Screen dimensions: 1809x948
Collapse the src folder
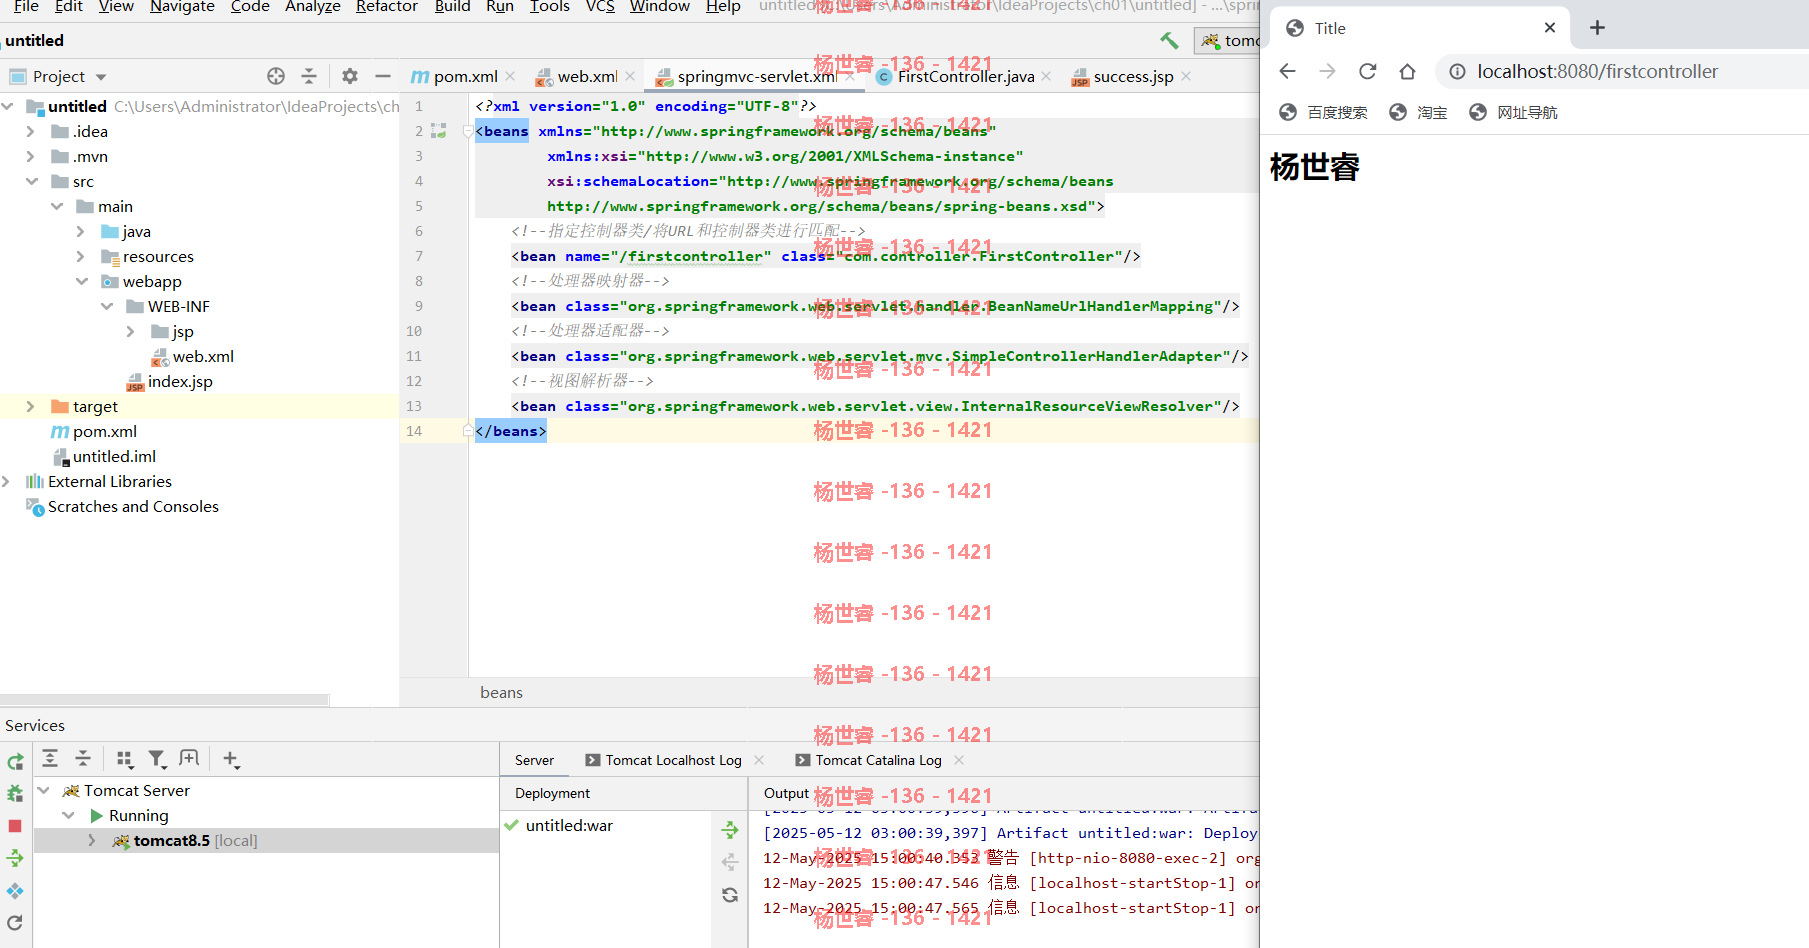(31, 181)
